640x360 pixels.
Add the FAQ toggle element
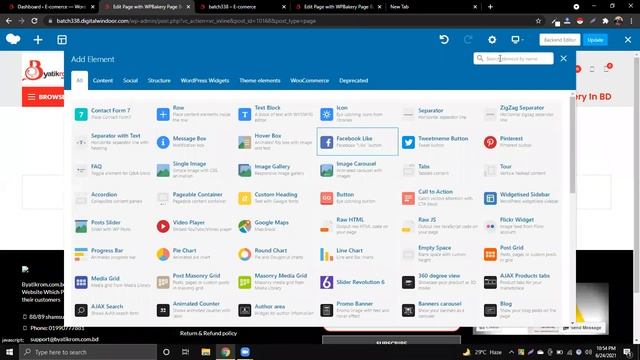pos(112,170)
